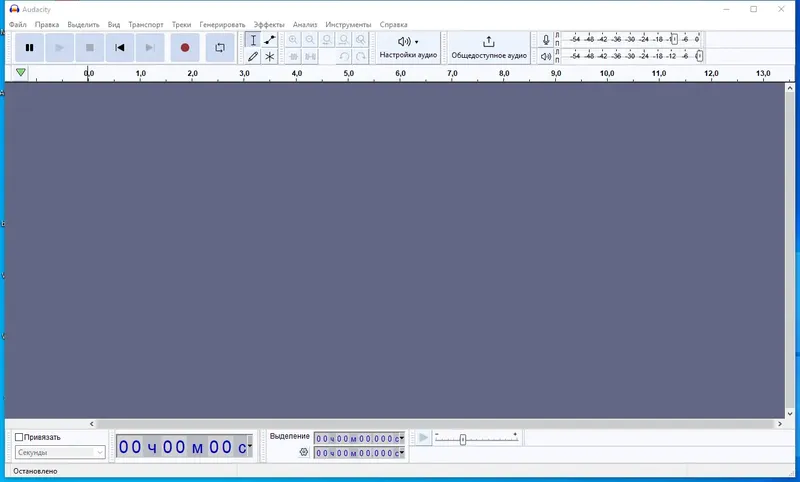Click Fit Selection to Width icon

[327, 40]
